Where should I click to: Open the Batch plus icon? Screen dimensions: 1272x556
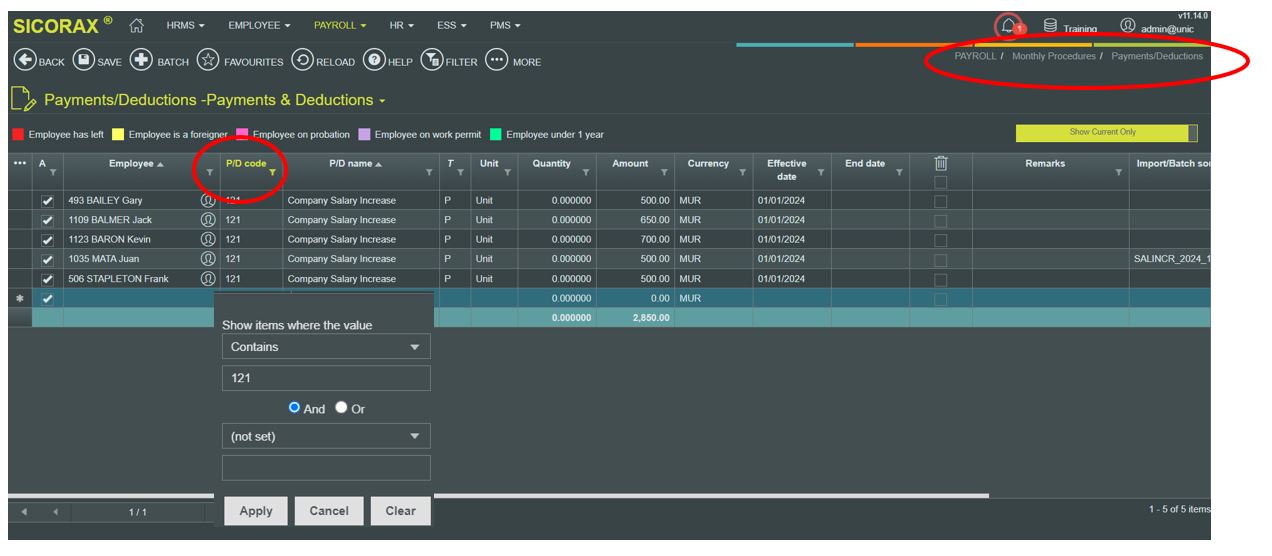pos(142,61)
